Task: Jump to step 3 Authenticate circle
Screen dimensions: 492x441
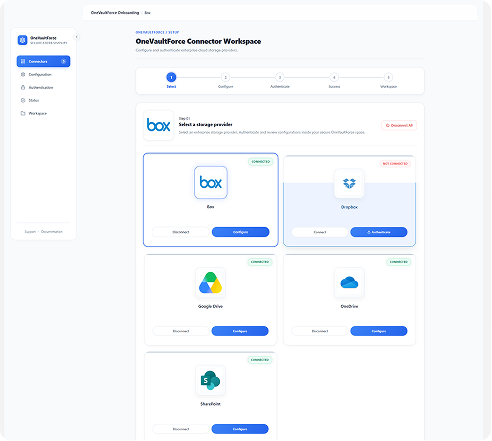Action: point(280,77)
